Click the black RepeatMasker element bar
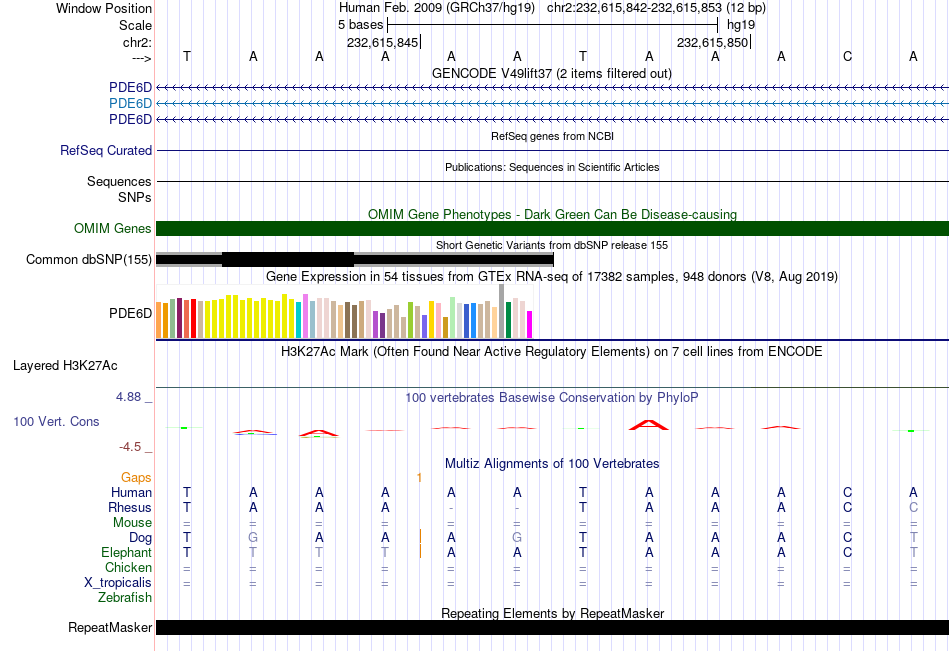The height and width of the screenshot is (651, 950). point(552,627)
